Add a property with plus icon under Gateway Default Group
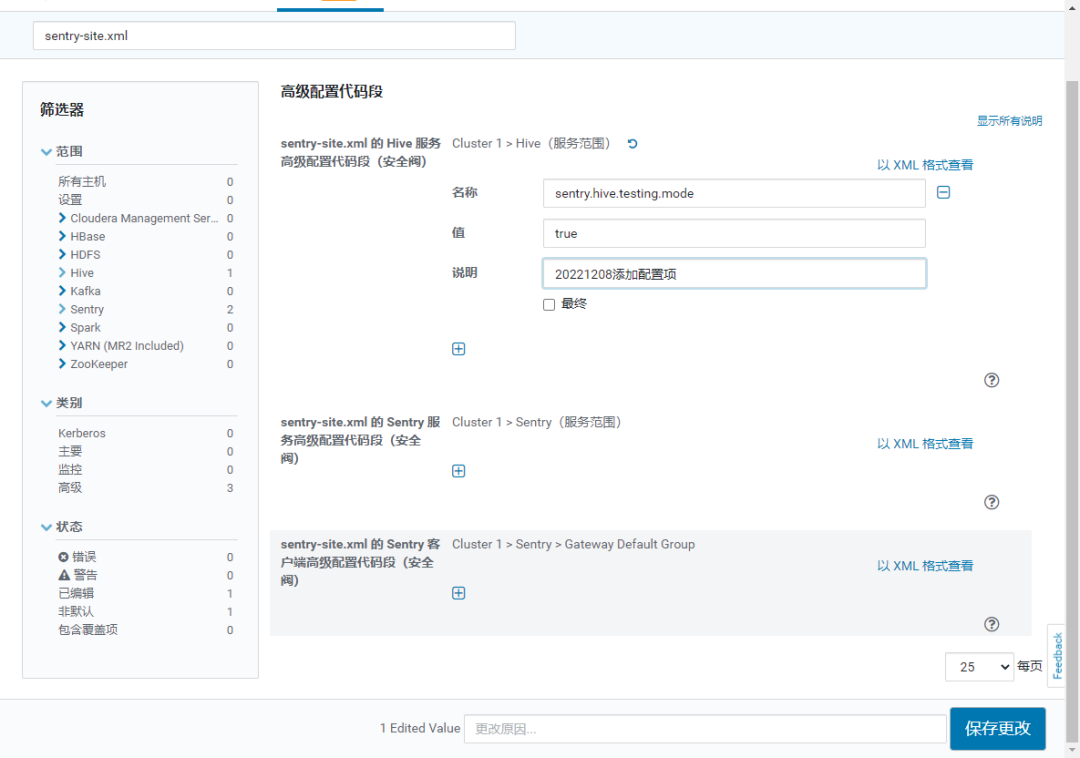 459,593
